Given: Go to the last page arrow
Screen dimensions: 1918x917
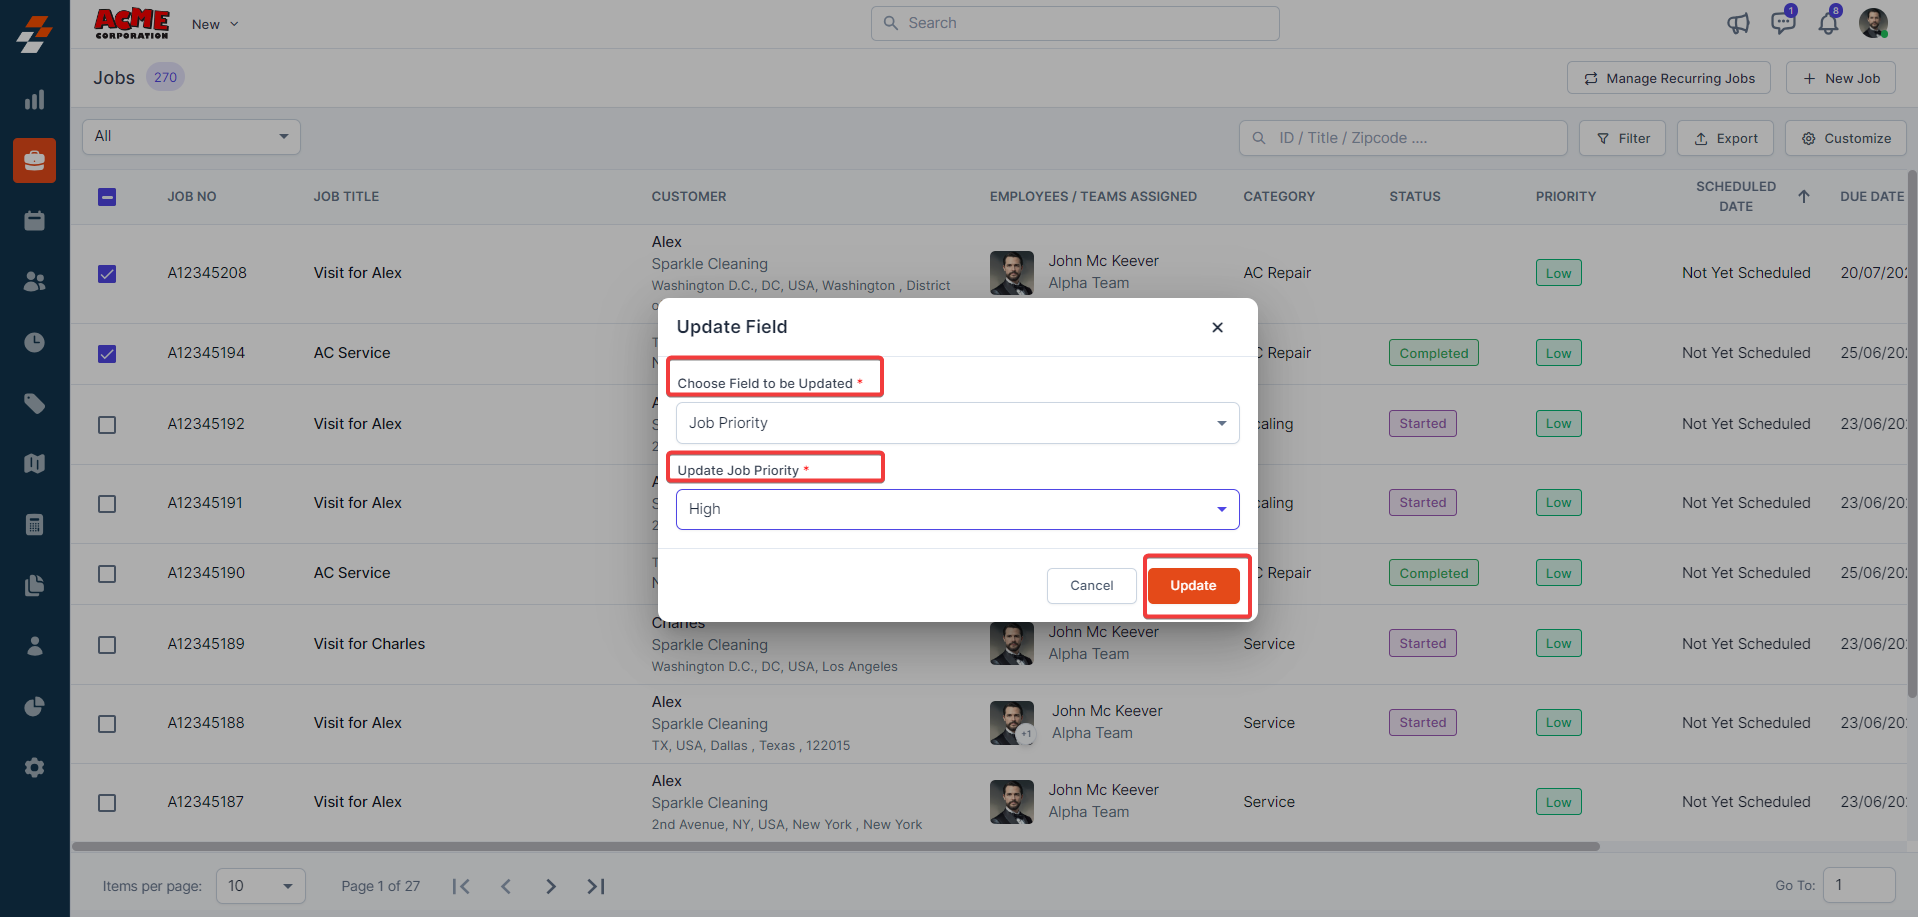Looking at the screenshot, I should pos(596,886).
